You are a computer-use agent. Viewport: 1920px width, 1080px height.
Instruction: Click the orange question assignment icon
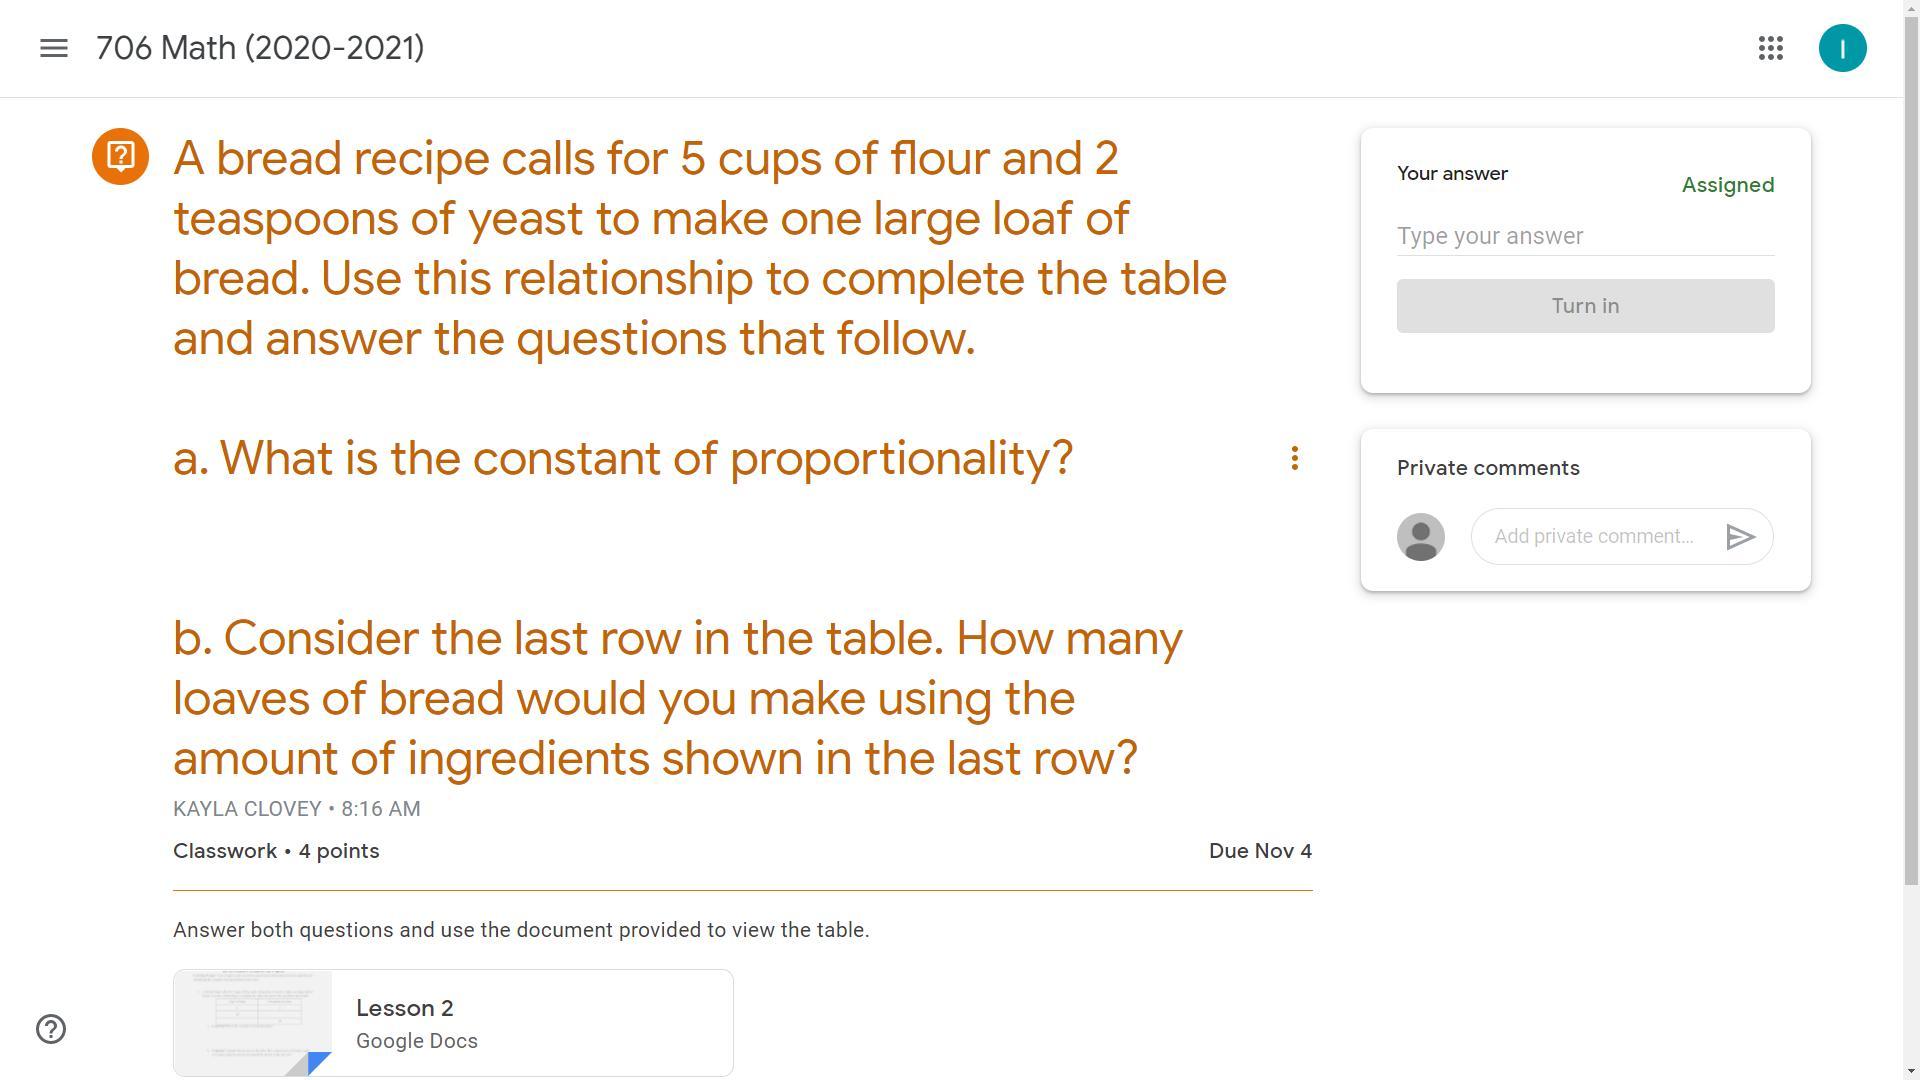(x=121, y=156)
